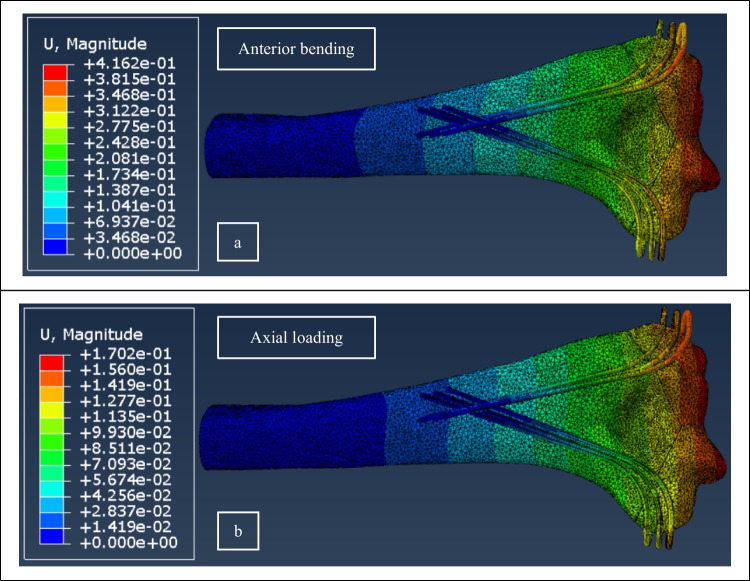Select legend value +2.775e-01
The image size is (750, 581).
(x=130, y=127)
